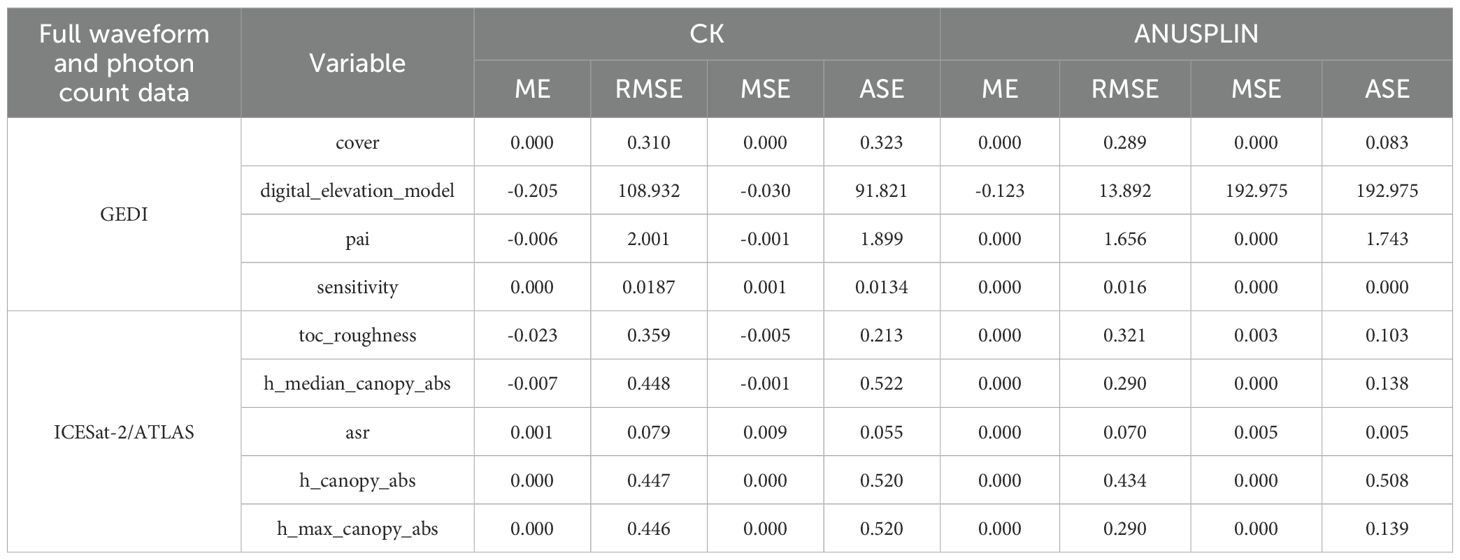This screenshot has width=1460, height=560.
Task: Select the cell with value 108.932
Action: point(648,191)
